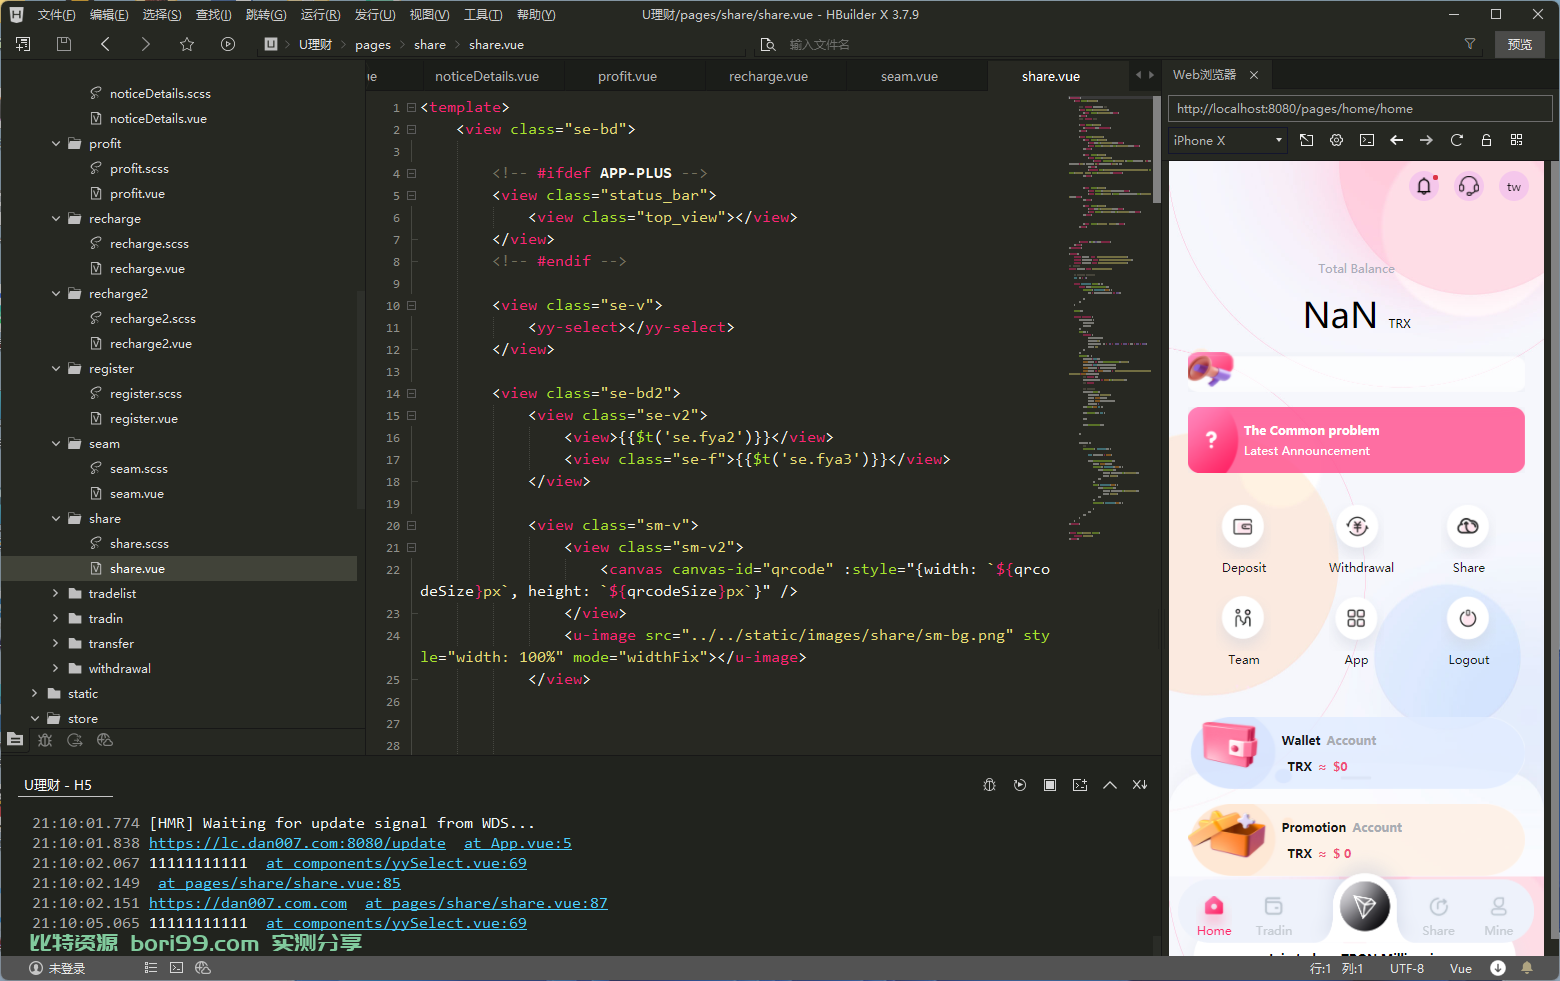Click the headset support icon in preview
Image resolution: width=1560 pixels, height=981 pixels.
(x=1469, y=186)
